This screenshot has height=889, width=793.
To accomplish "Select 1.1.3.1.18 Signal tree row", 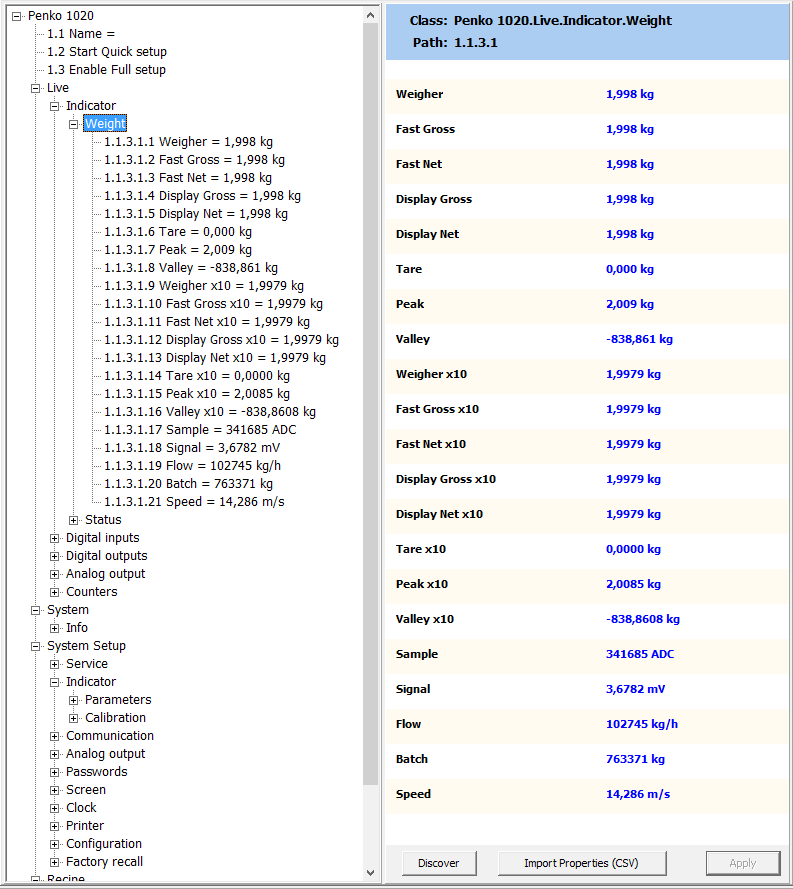I will click(x=192, y=448).
